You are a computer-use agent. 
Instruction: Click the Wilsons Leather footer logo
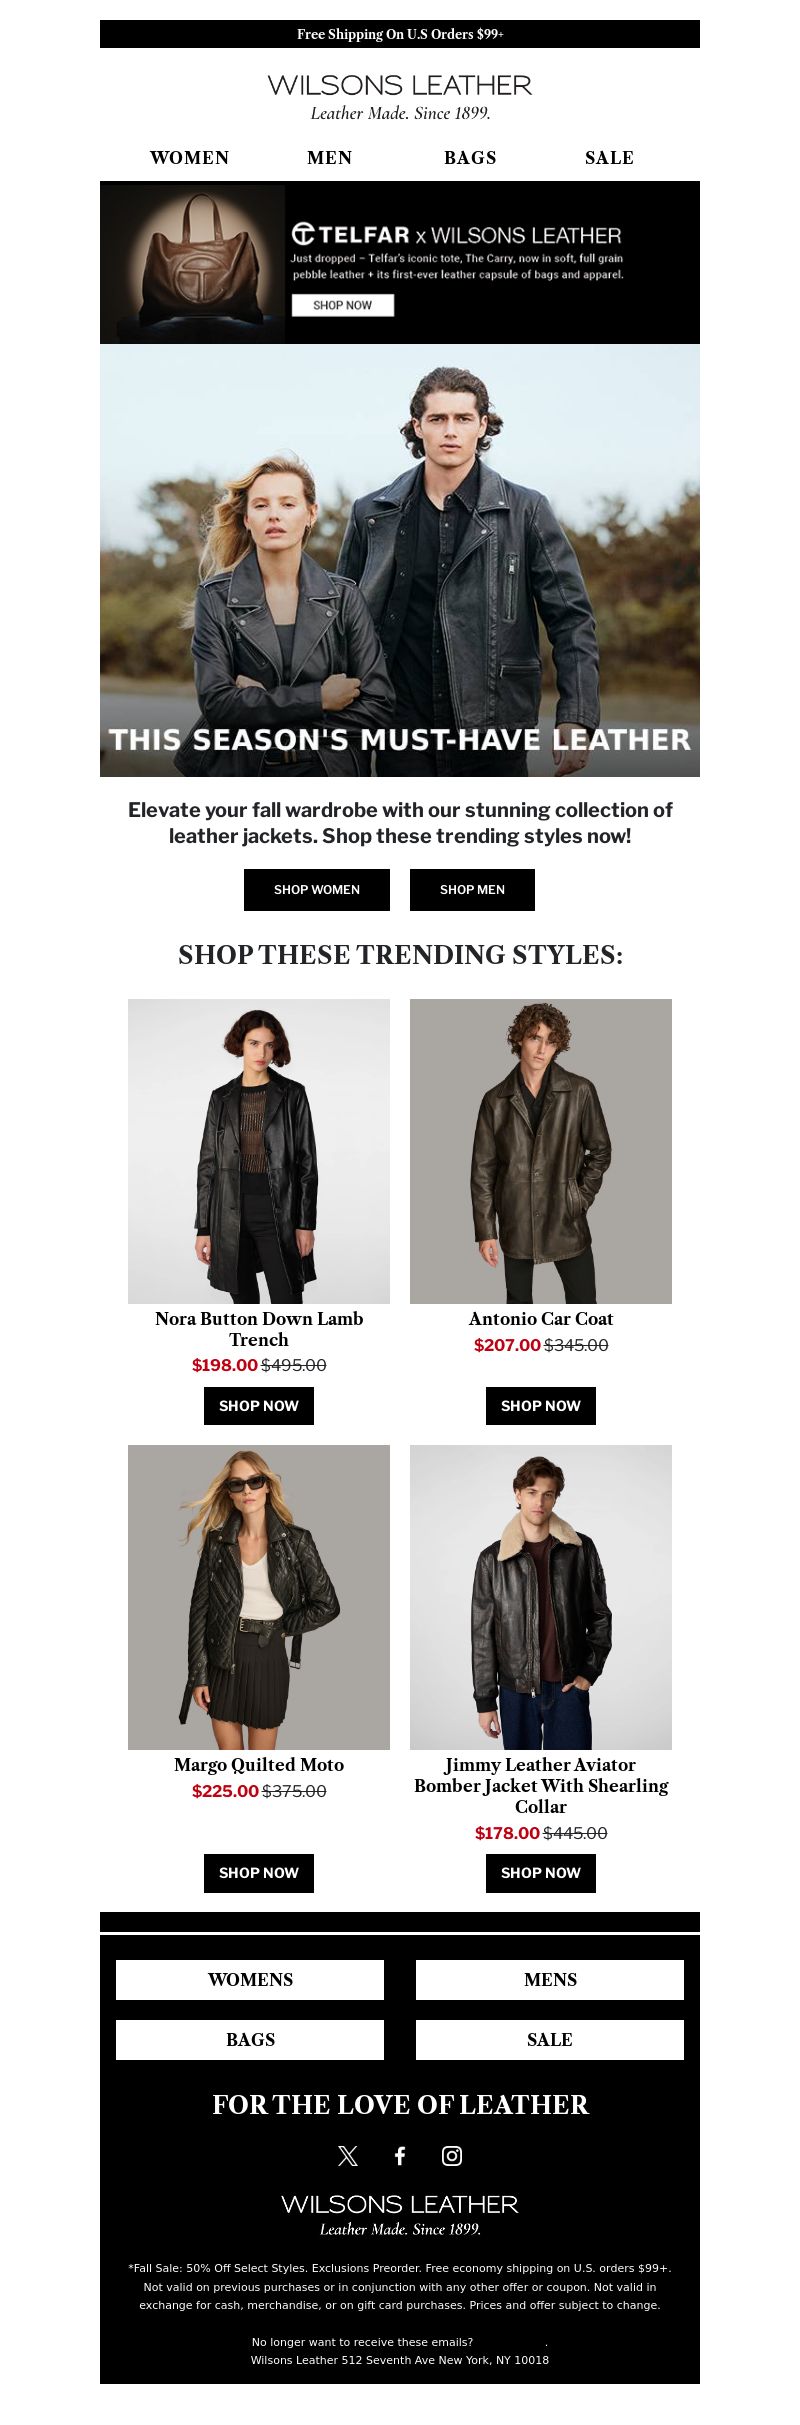400,2214
